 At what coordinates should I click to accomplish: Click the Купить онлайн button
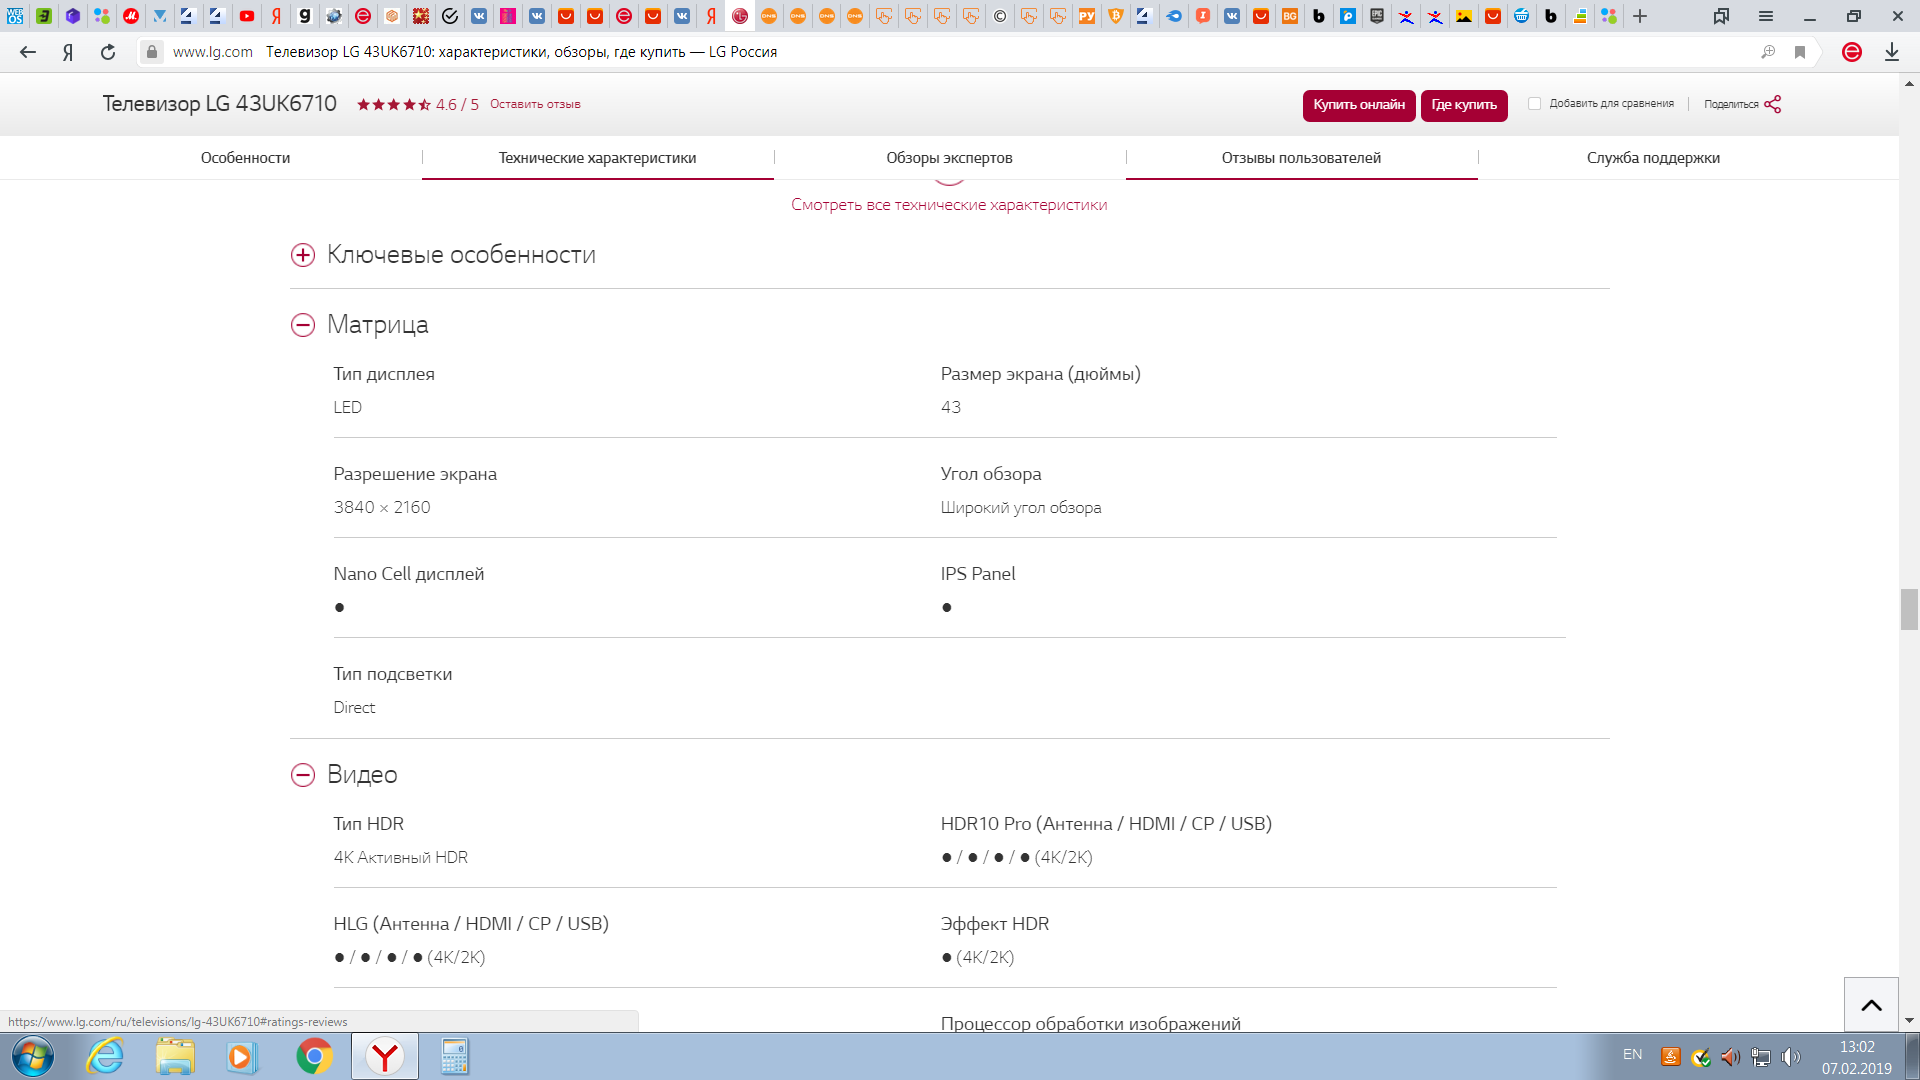point(1358,105)
